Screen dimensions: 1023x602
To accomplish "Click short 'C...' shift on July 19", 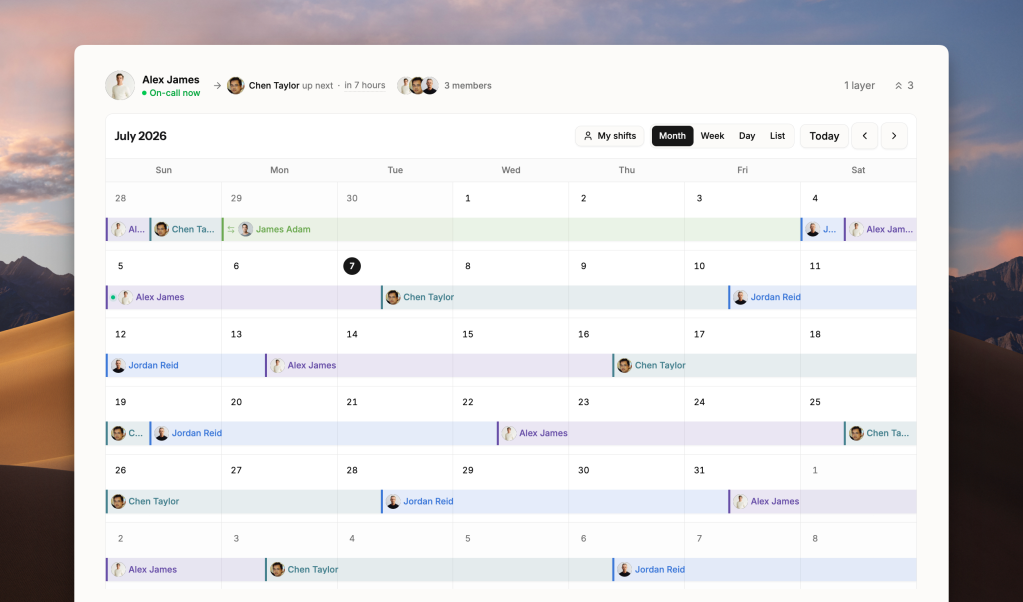I will pos(127,433).
